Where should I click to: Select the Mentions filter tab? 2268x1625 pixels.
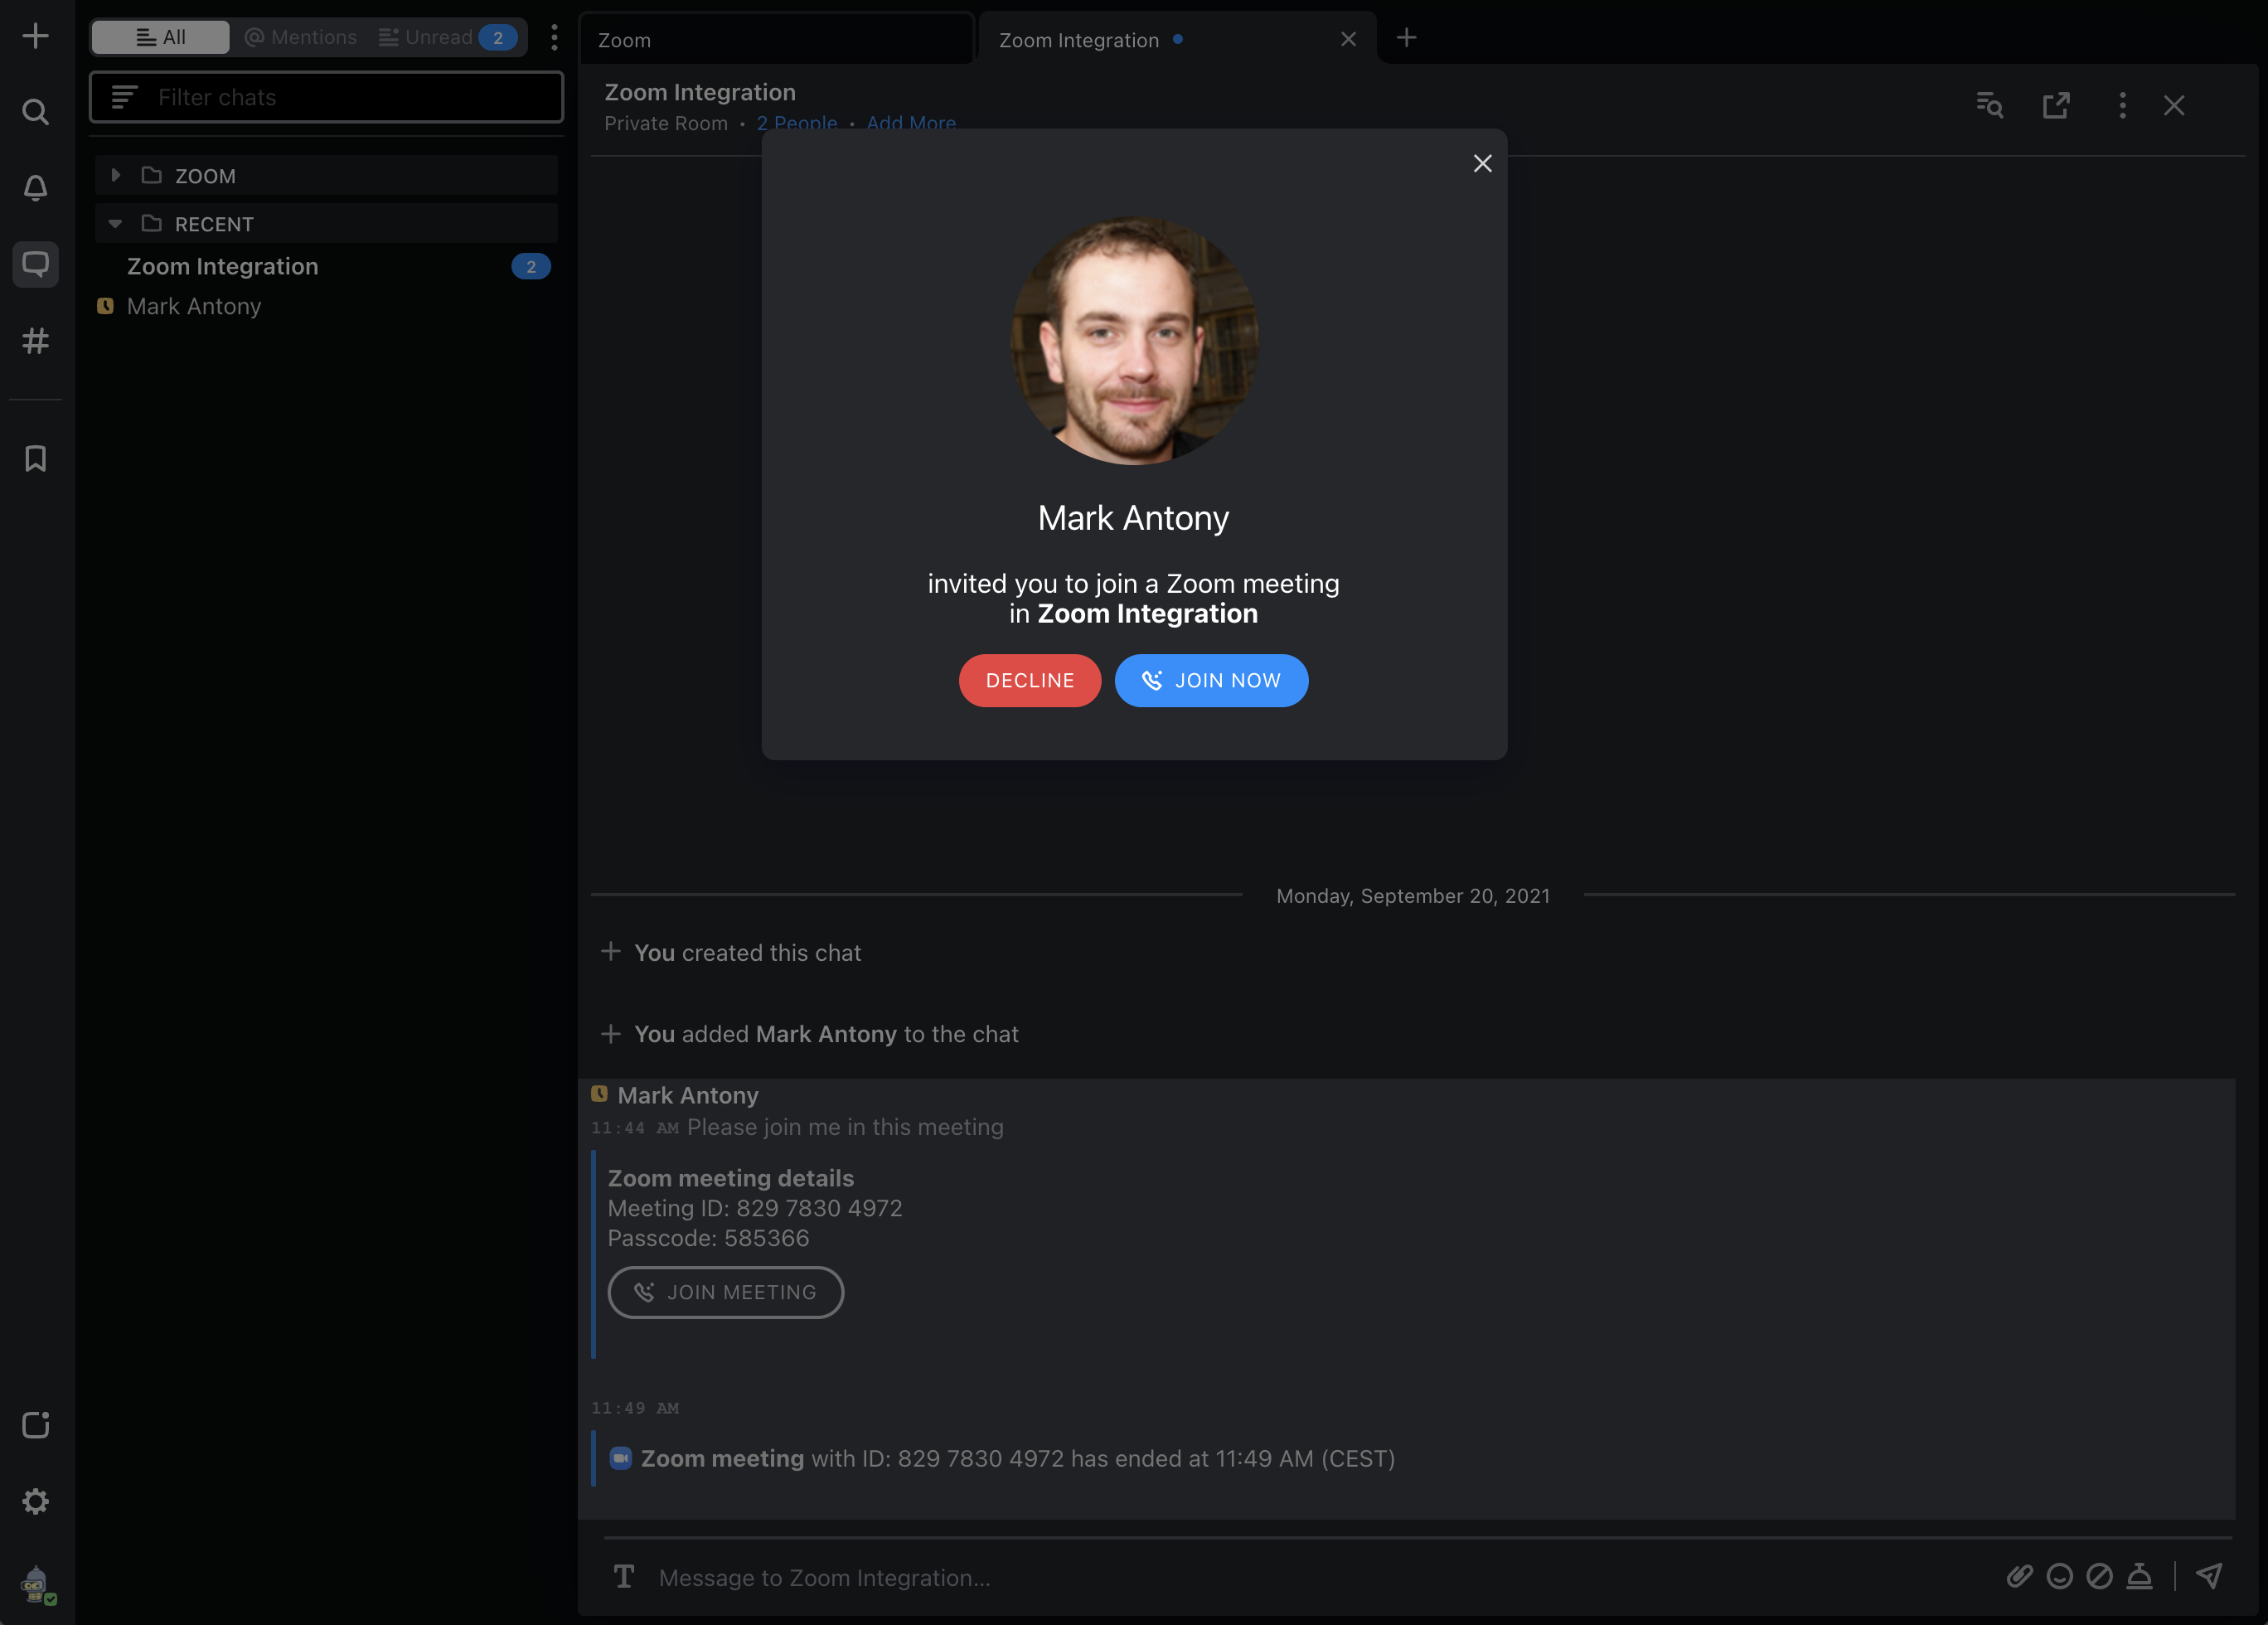point(301,37)
